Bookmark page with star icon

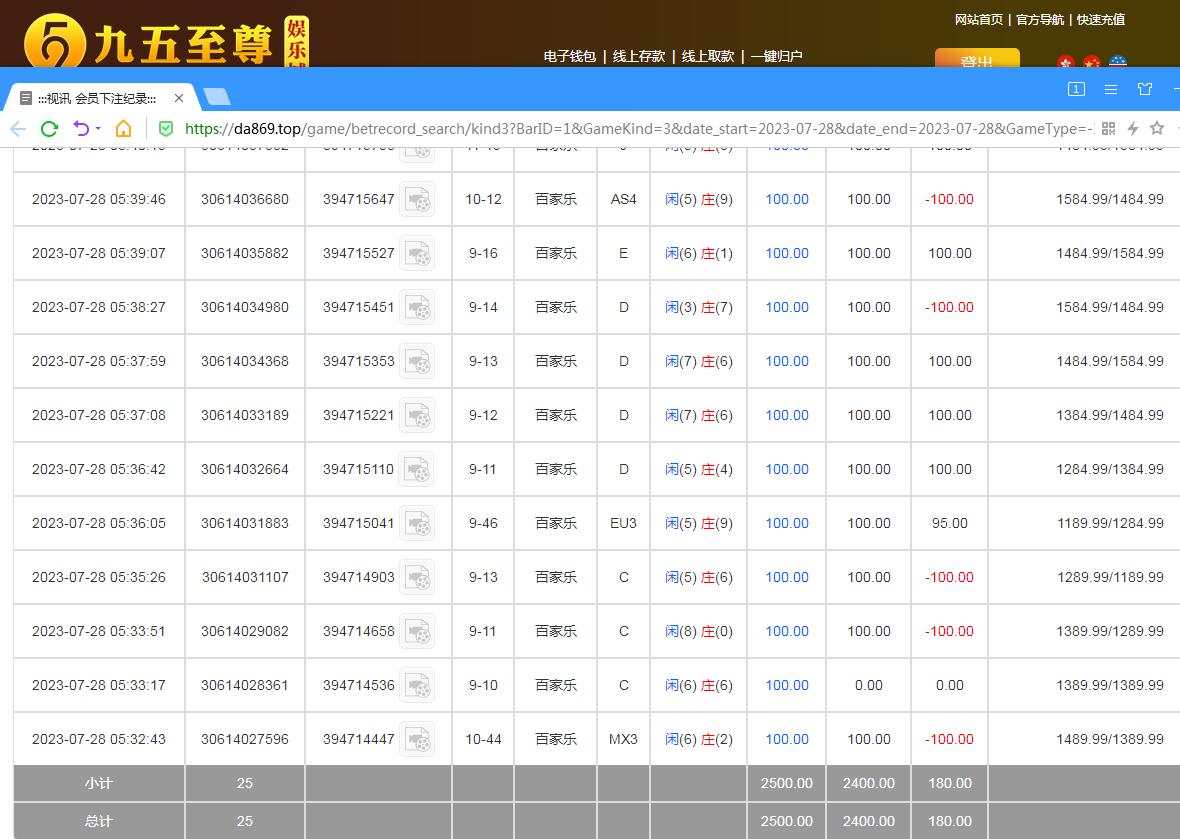pos(1157,129)
